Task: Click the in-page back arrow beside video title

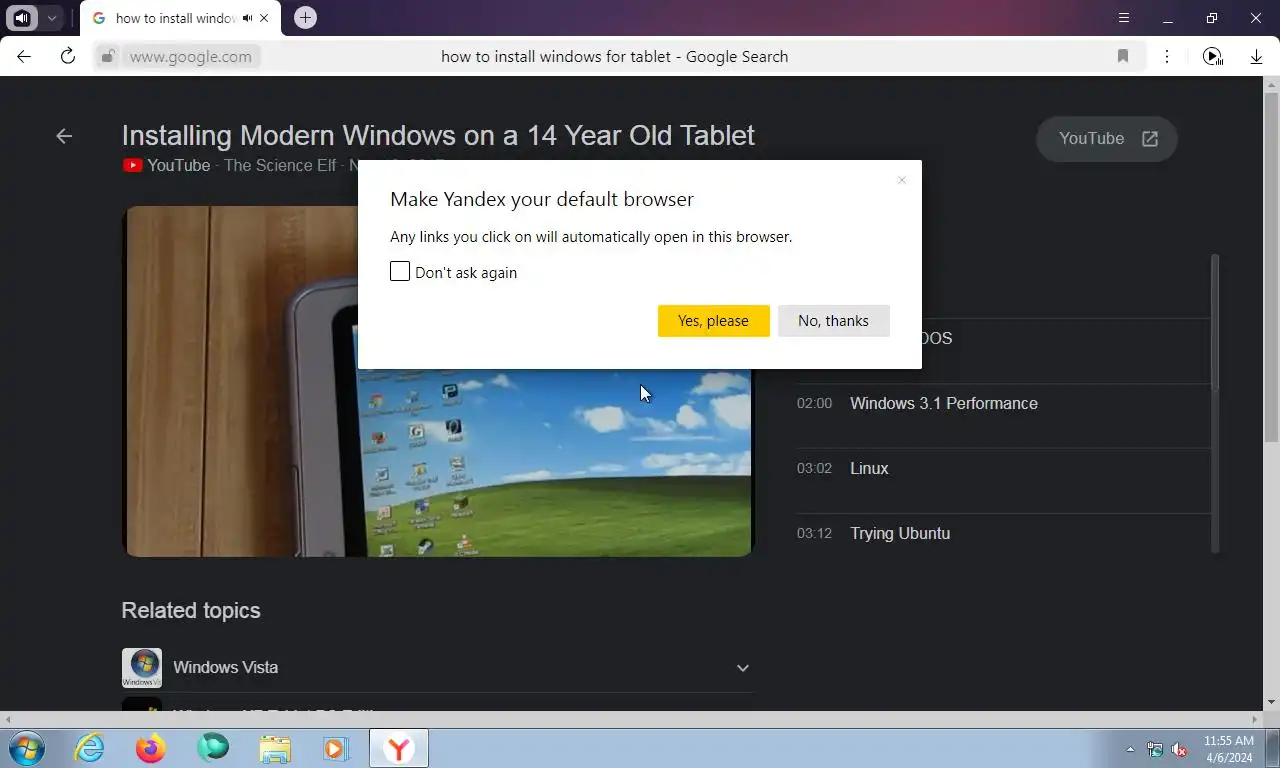Action: click(64, 136)
